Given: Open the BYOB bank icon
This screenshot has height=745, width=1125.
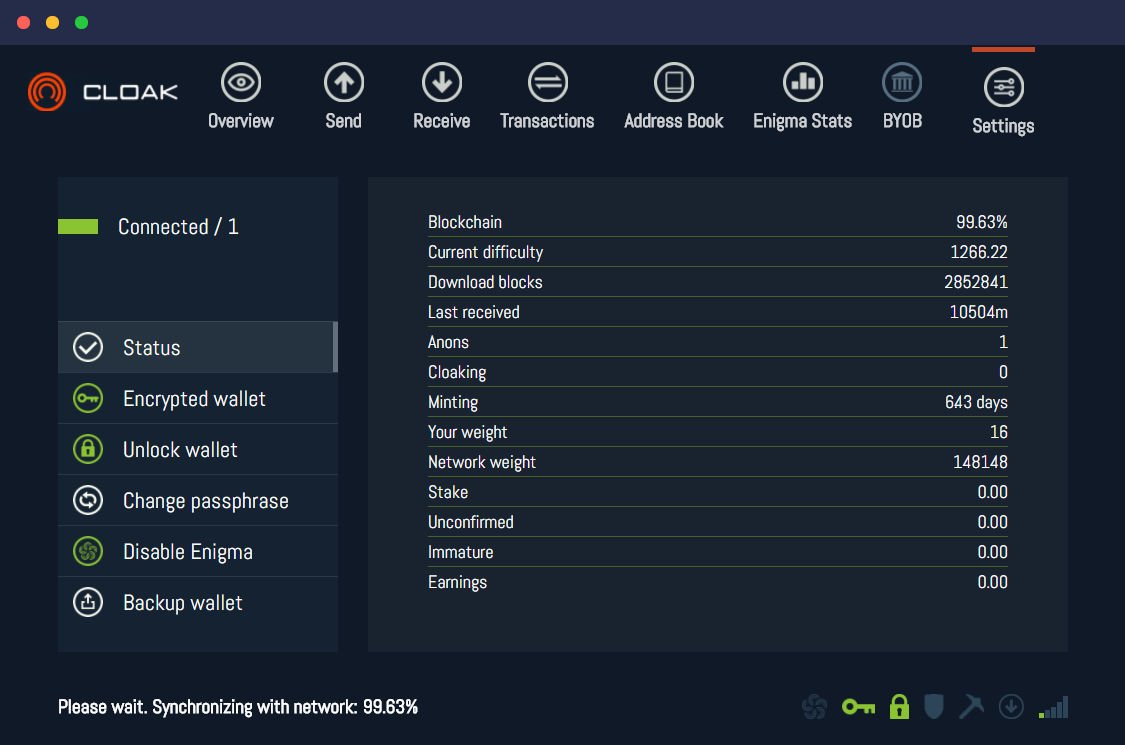Looking at the screenshot, I should (x=902, y=83).
